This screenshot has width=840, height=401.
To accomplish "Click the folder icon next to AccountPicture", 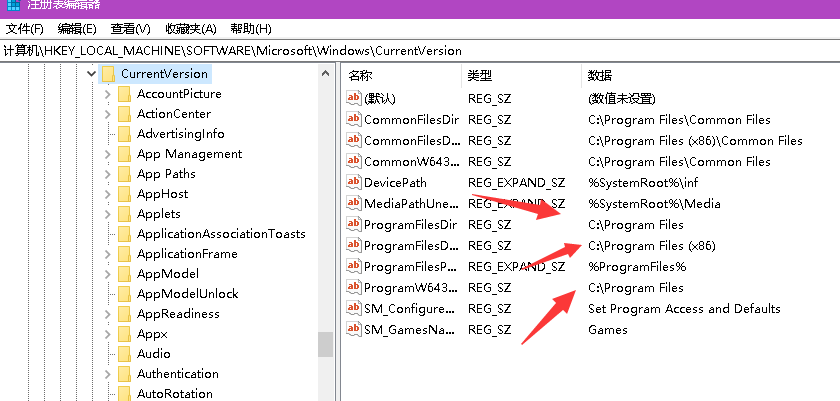I will tap(124, 94).
